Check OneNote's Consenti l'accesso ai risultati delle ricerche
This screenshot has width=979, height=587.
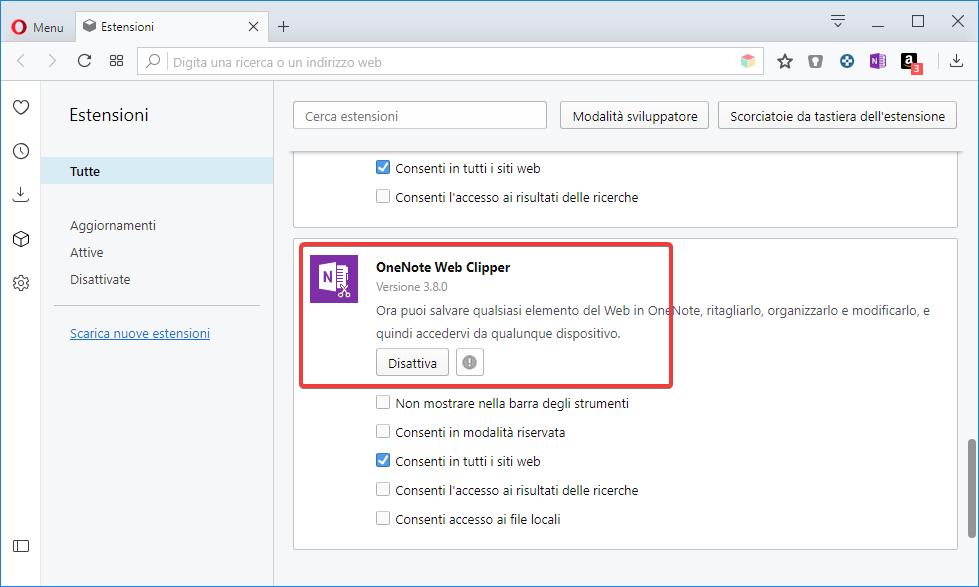pyautogui.click(x=383, y=489)
